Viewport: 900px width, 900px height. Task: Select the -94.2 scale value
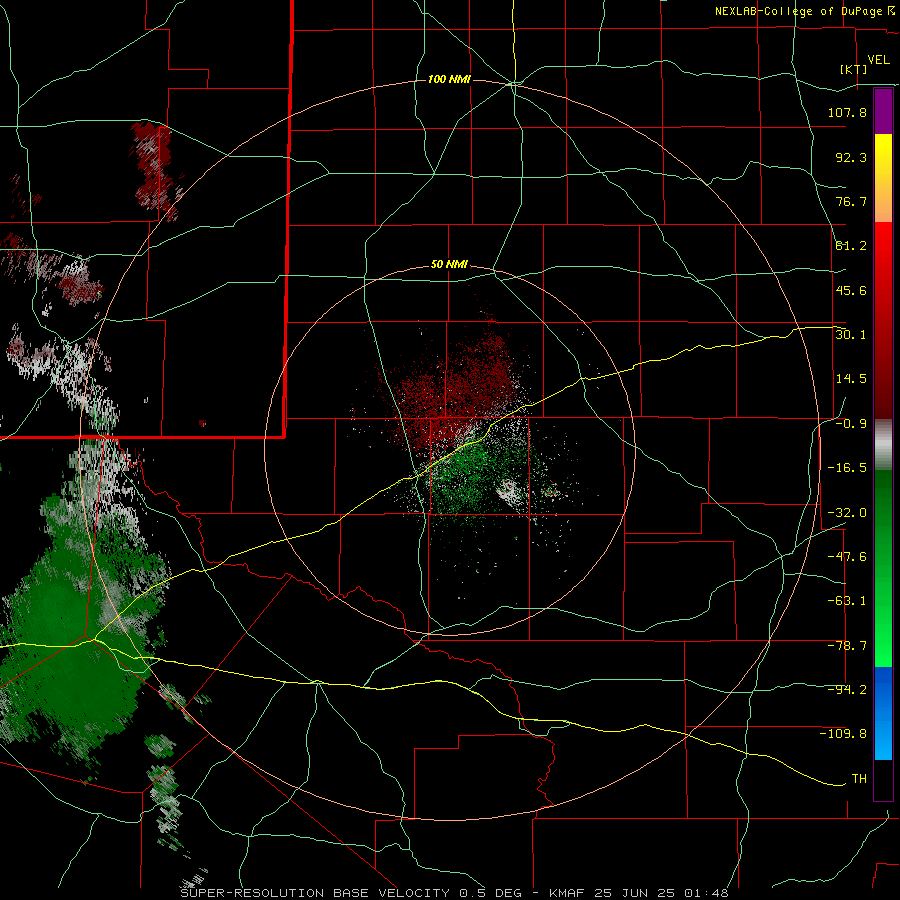point(847,689)
